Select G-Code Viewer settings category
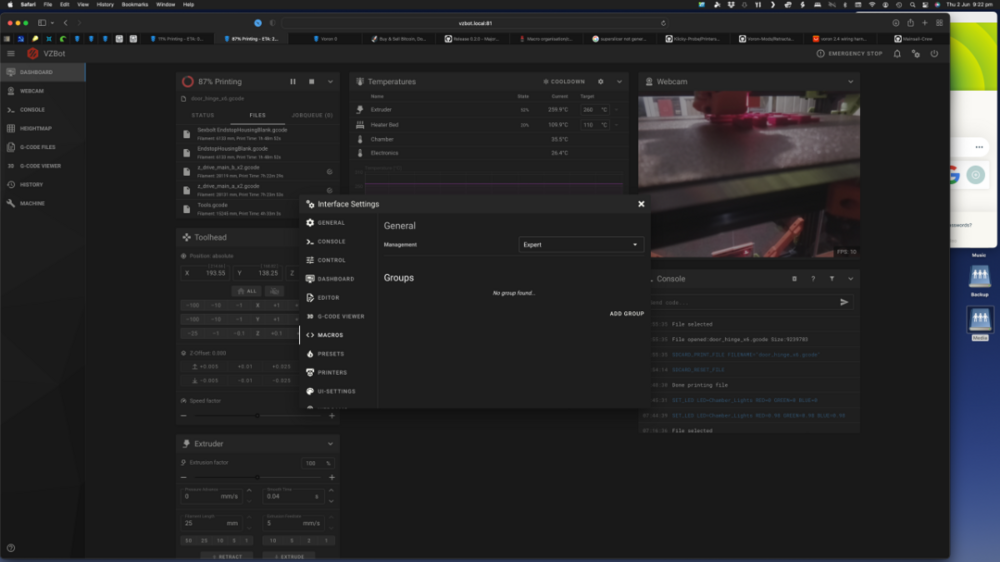The width and height of the screenshot is (1000, 562). click(338, 316)
